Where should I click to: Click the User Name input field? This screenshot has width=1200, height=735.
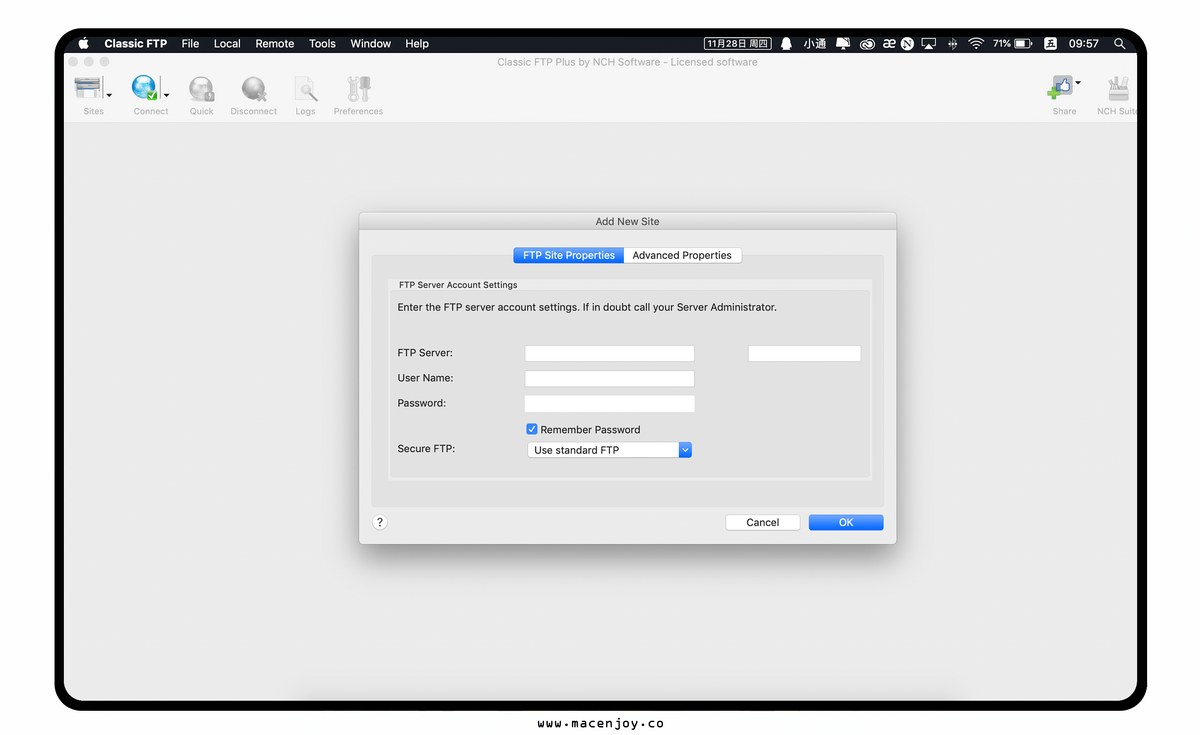coord(609,378)
